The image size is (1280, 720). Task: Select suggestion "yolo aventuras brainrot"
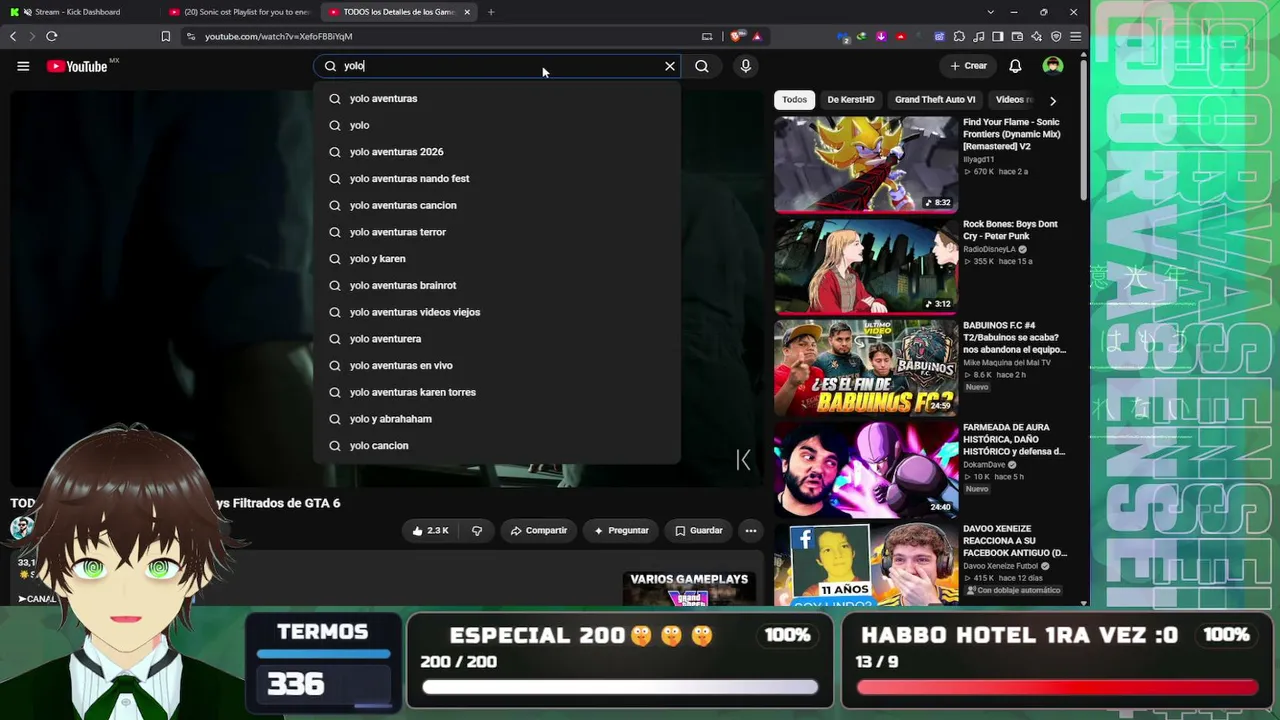[496, 285]
